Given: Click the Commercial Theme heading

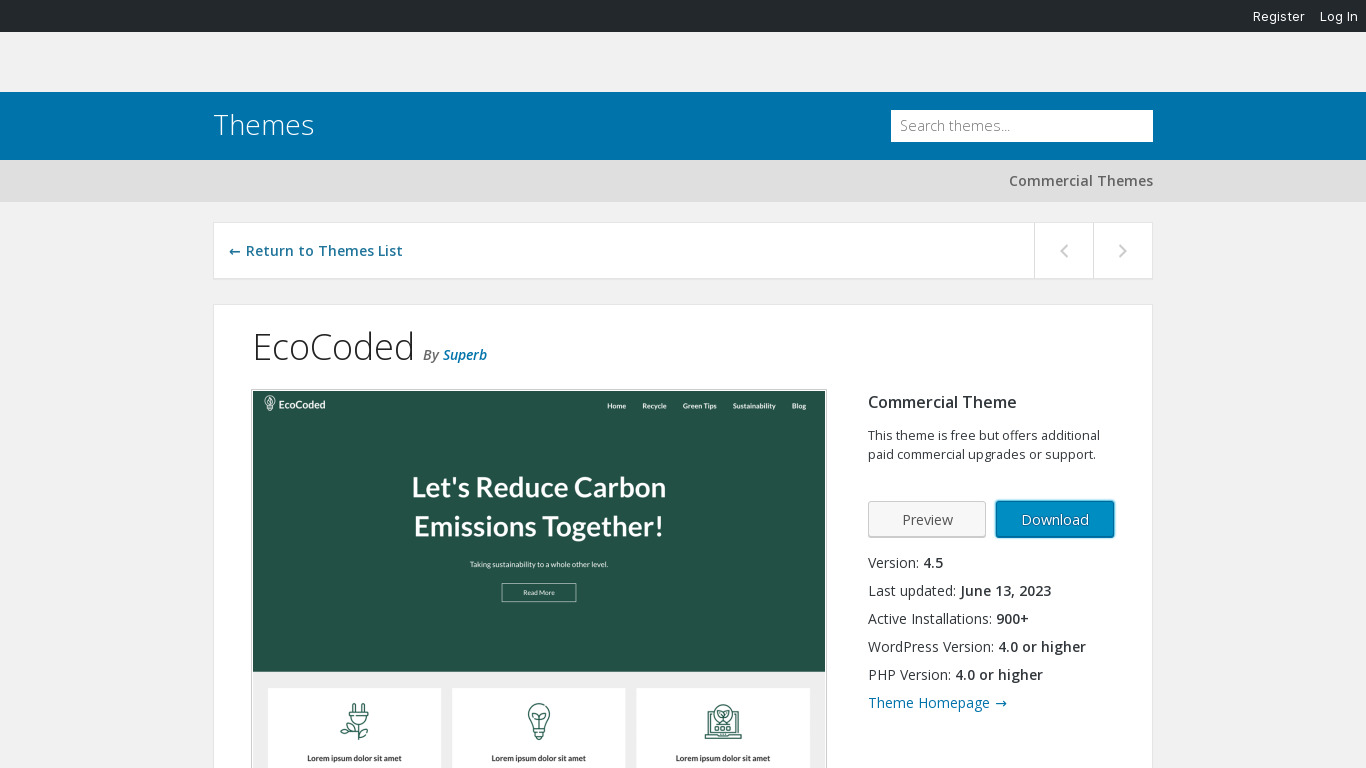Looking at the screenshot, I should [x=942, y=402].
